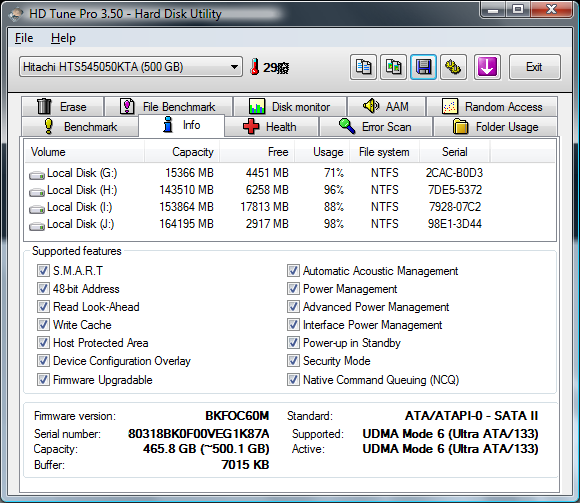This screenshot has height=503, width=580.
Task: Select the Info tab
Action: tap(181, 125)
